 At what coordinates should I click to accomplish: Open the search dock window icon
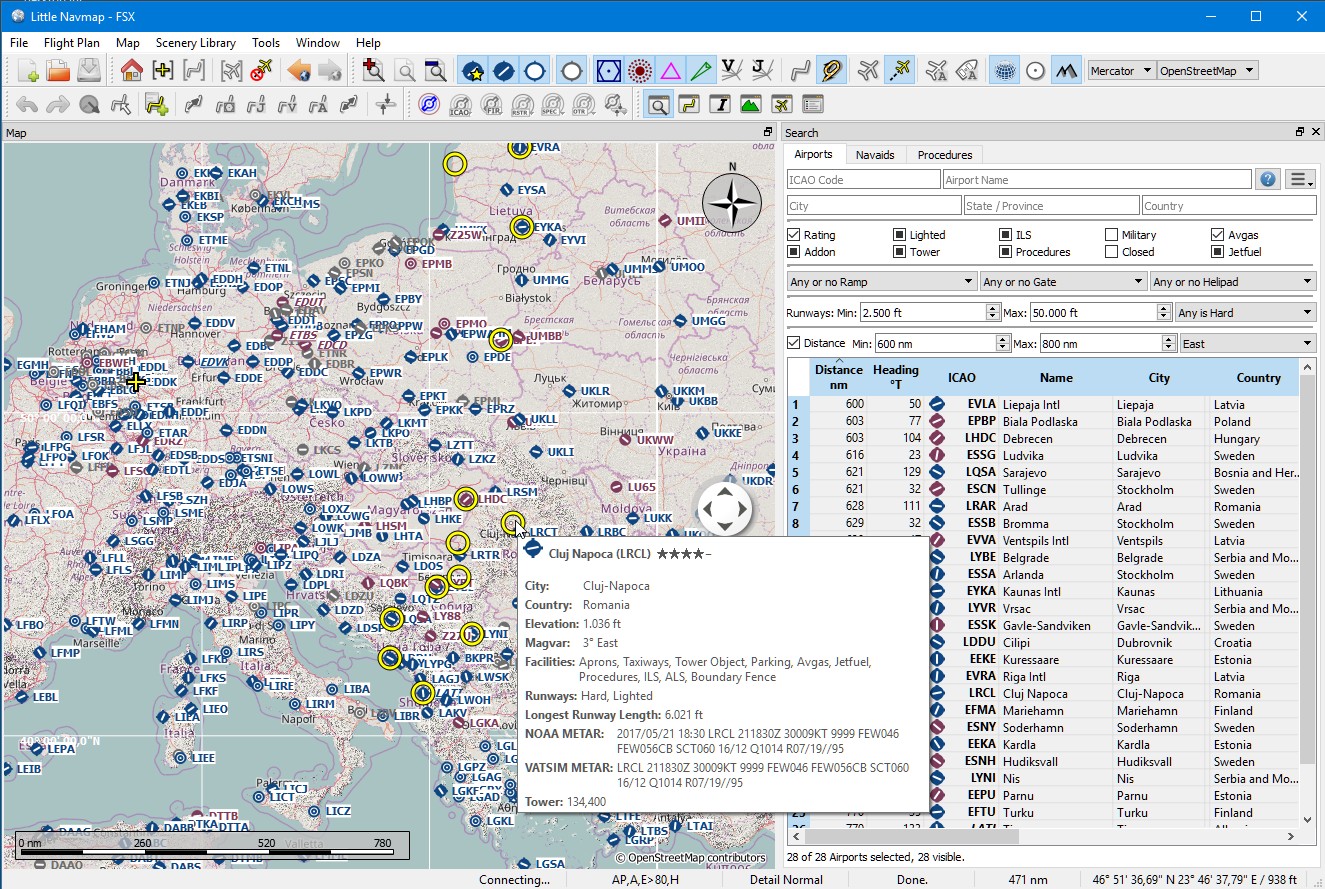[658, 104]
